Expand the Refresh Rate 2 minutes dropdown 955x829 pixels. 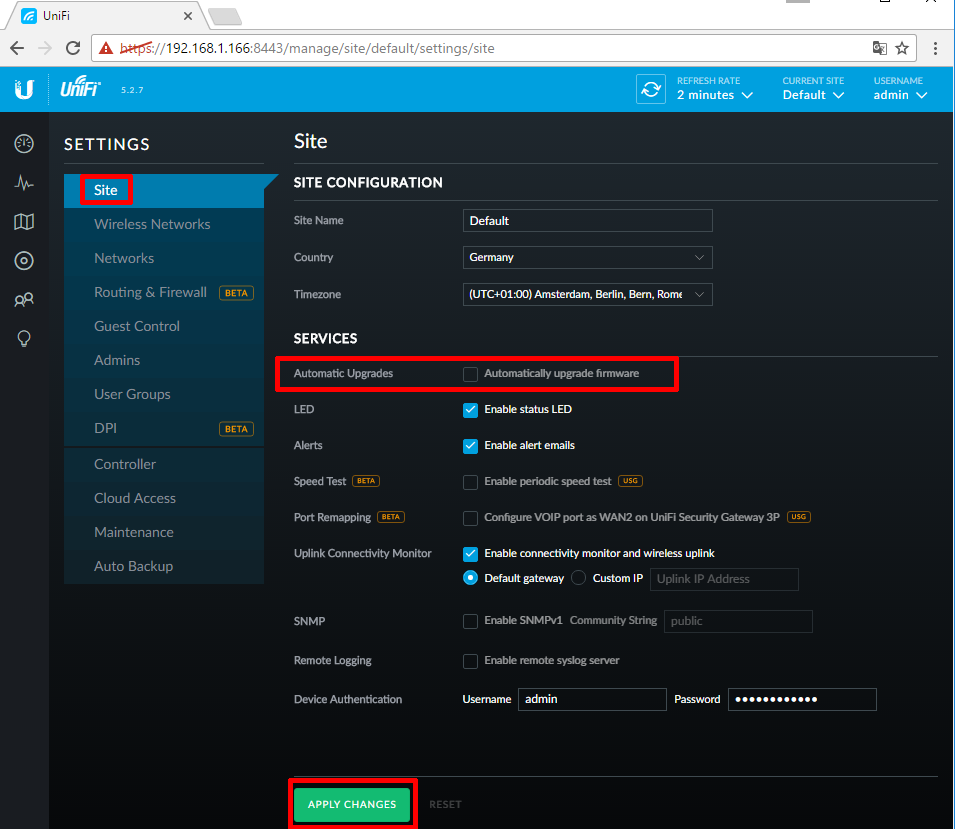[715, 95]
